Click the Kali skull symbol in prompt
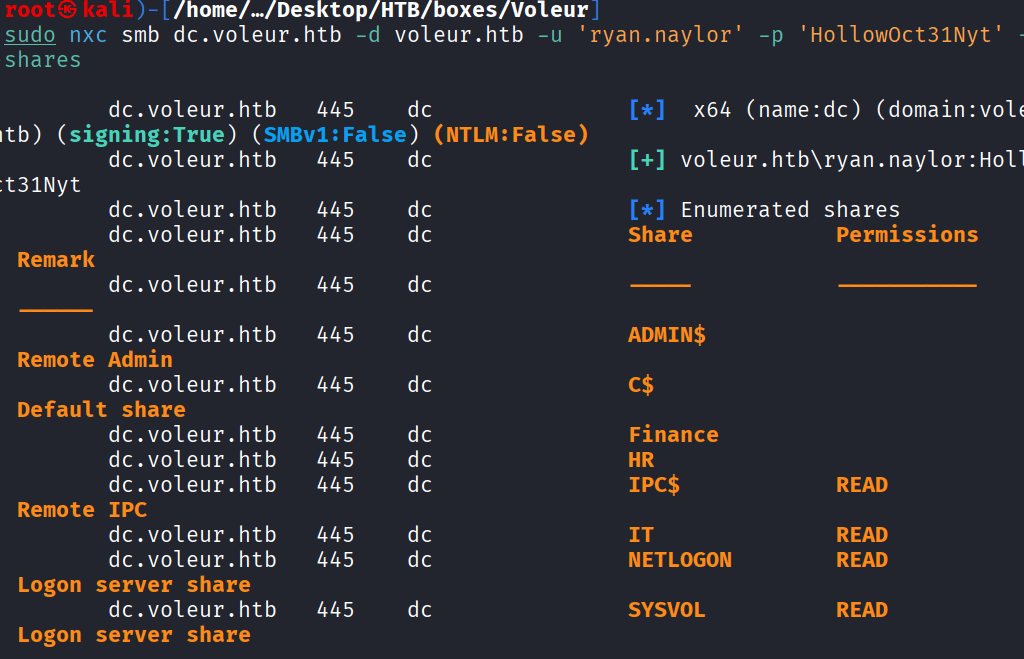 pos(67,11)
